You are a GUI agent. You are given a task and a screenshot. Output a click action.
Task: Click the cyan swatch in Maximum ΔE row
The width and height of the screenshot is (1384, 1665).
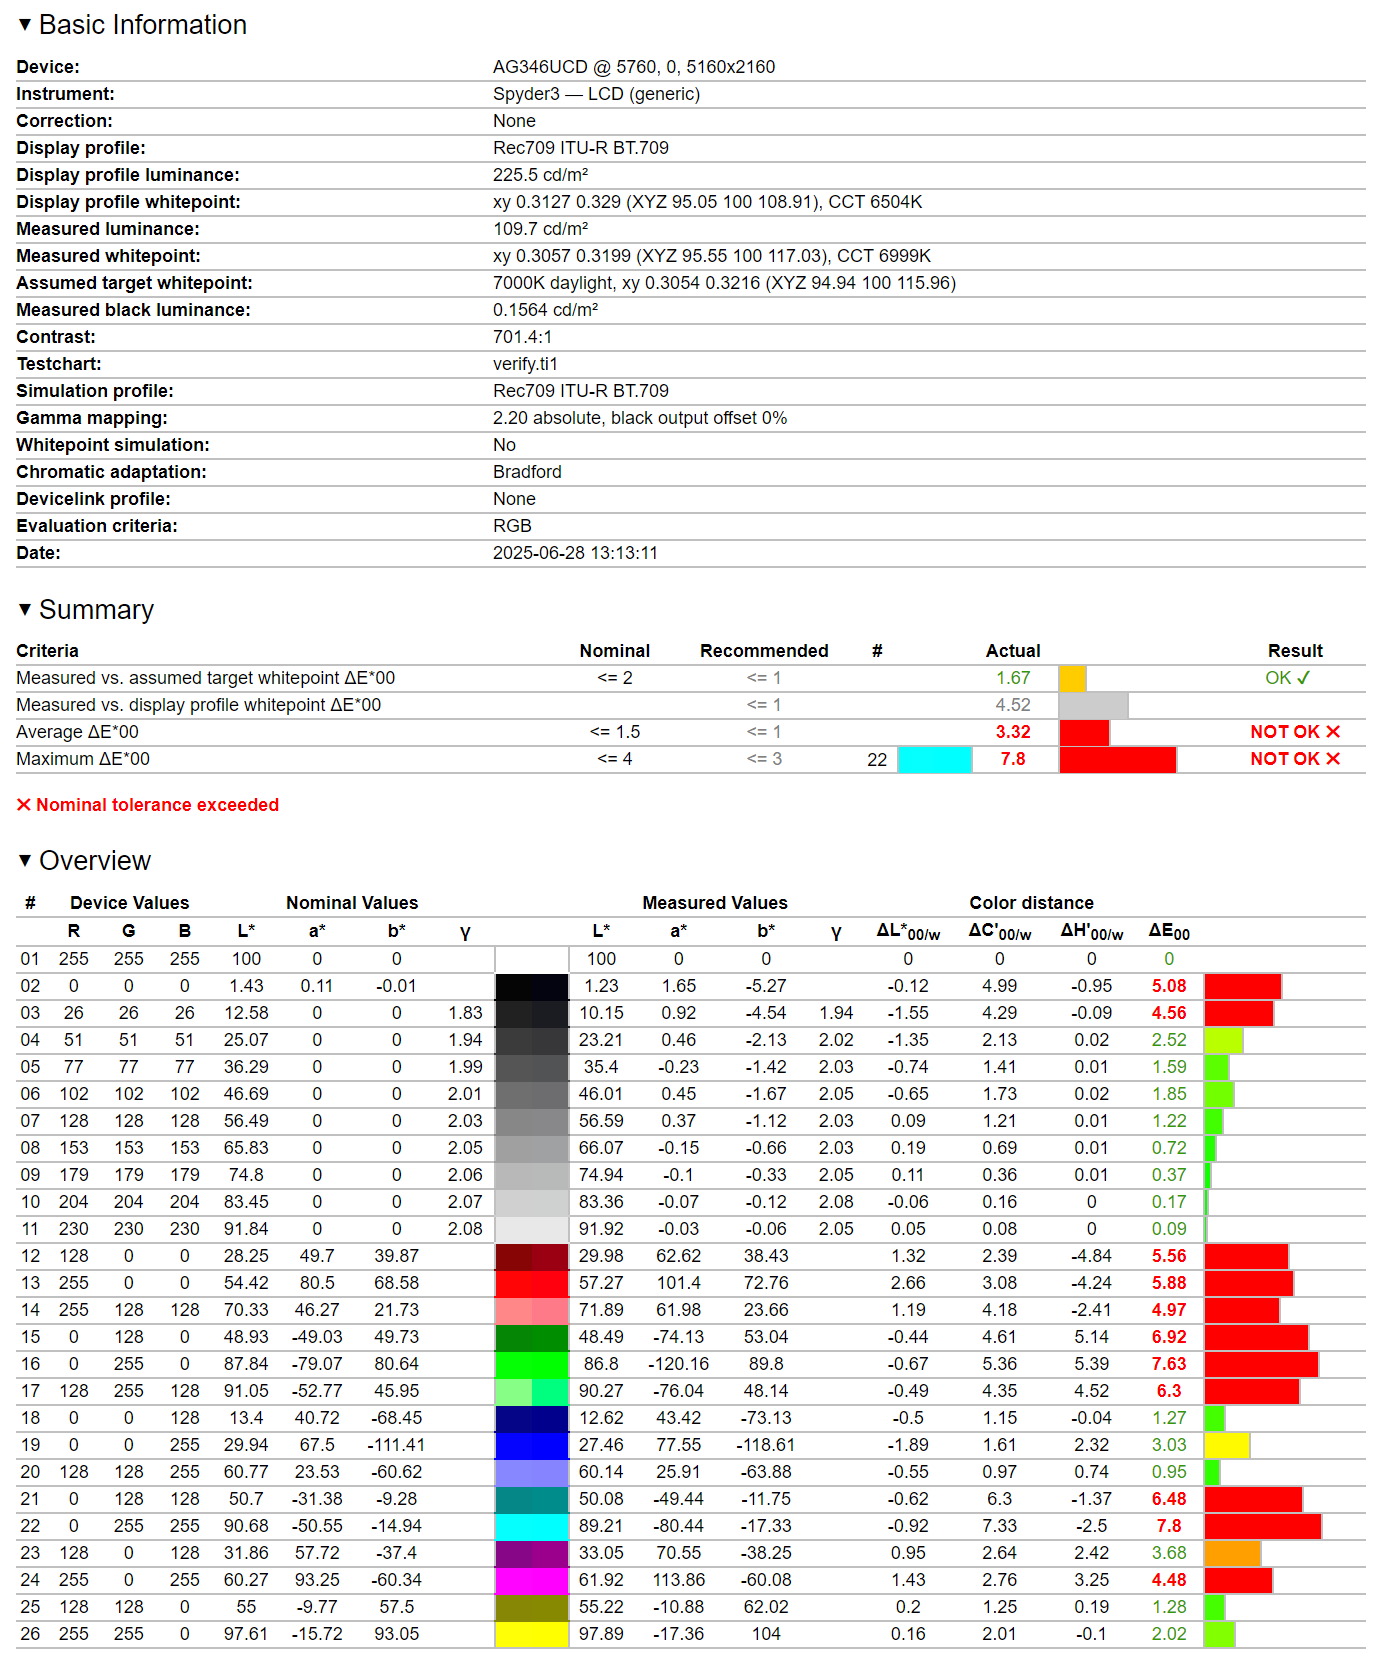coord(935,760)
